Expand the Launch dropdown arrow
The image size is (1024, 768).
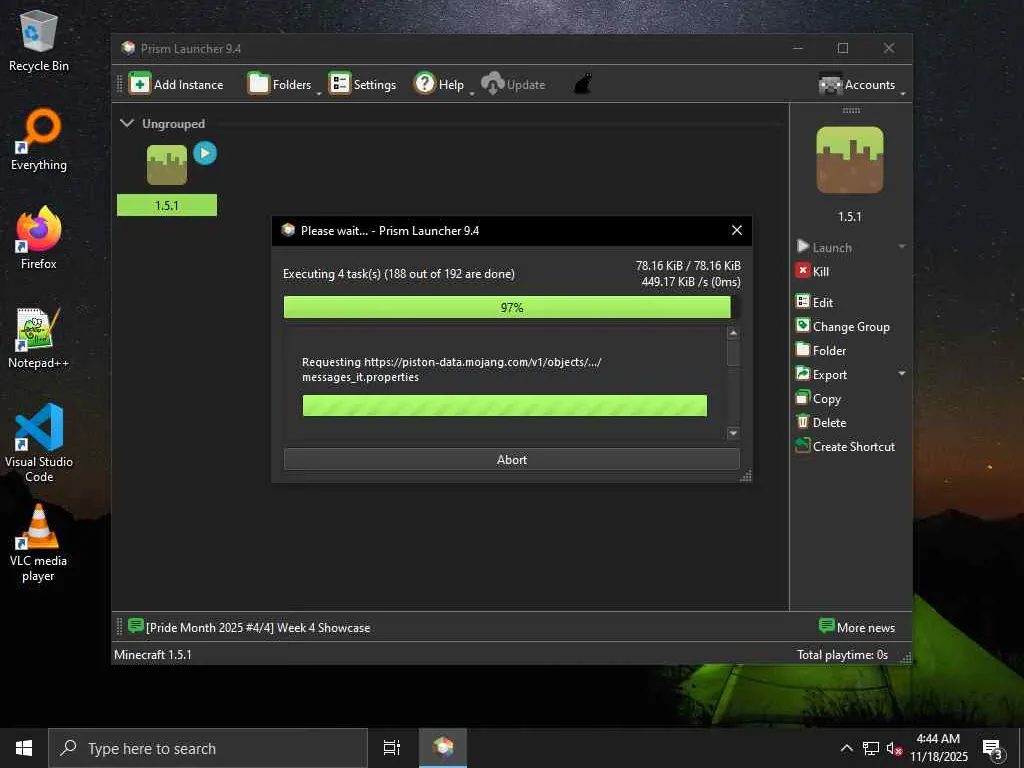[902, 247]
